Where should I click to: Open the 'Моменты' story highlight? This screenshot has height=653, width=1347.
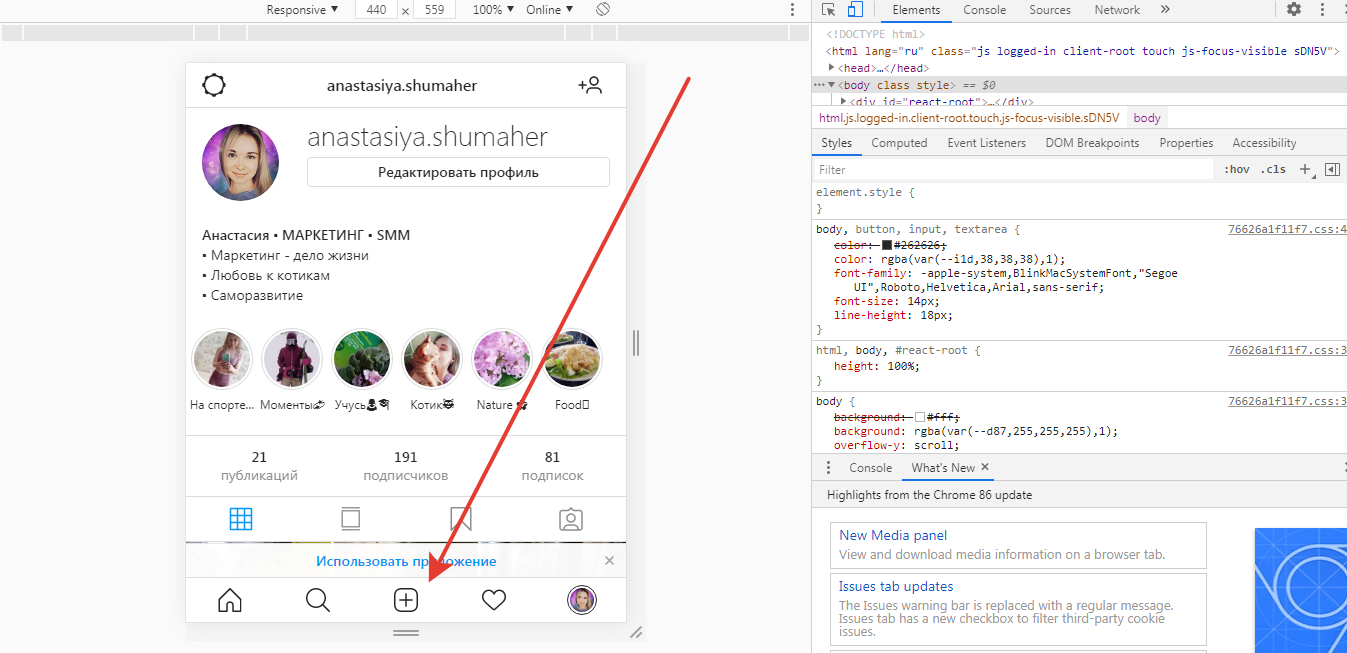click(292, 360)
